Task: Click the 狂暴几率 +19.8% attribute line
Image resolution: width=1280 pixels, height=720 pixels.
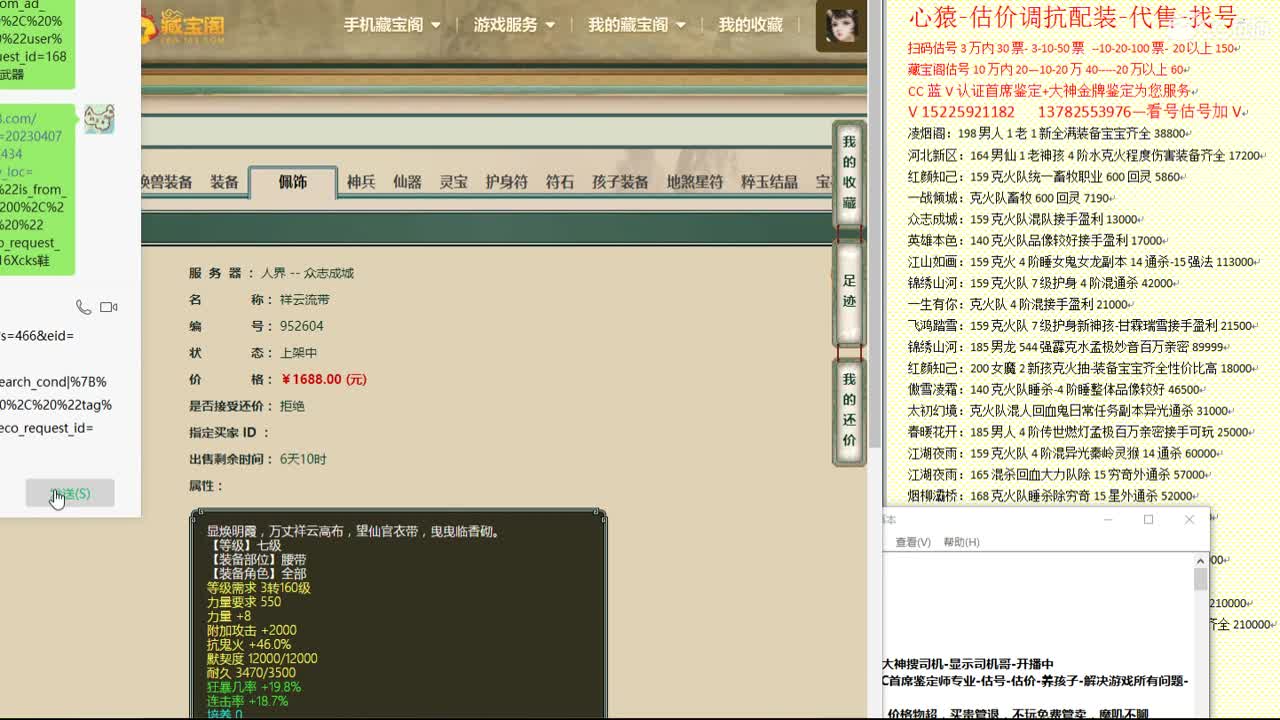Action: (253, 687)
